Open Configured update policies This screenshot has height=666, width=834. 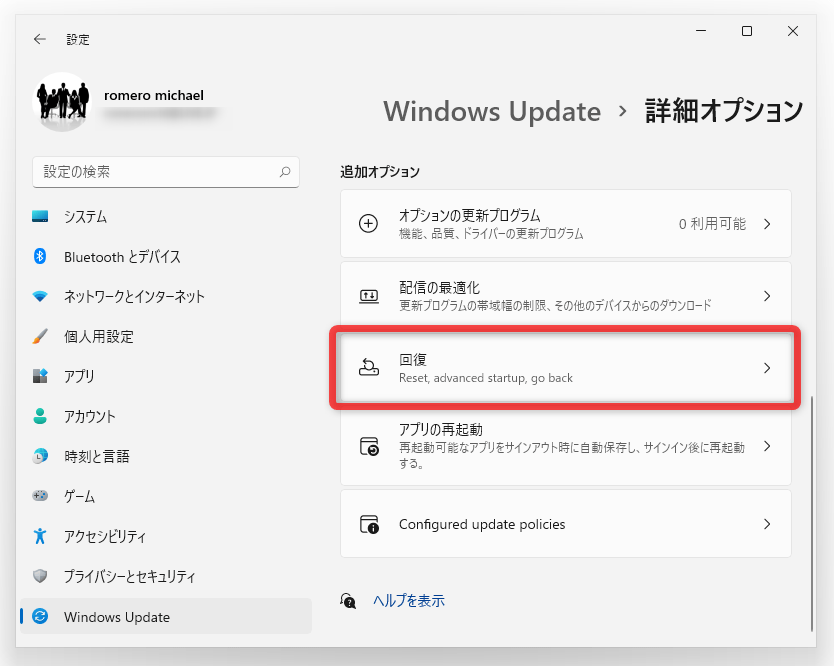[x=566, y=523]
